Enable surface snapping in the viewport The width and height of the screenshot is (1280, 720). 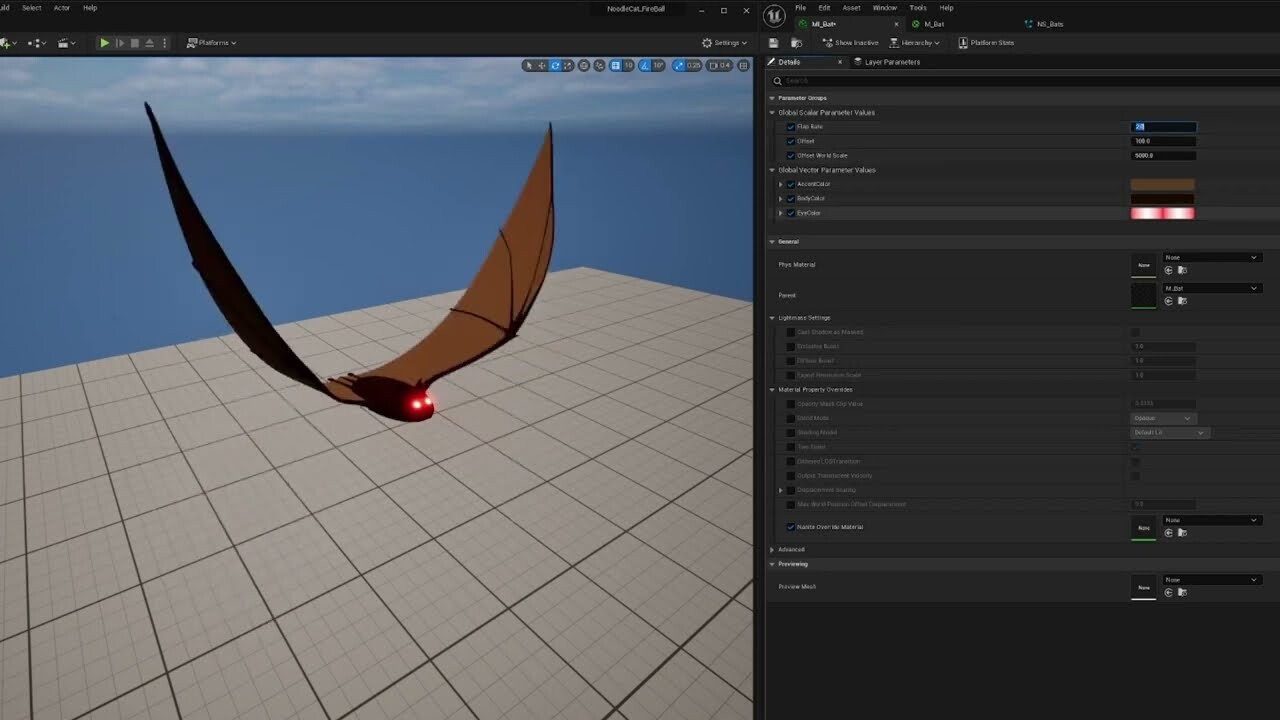pos(598,65)
